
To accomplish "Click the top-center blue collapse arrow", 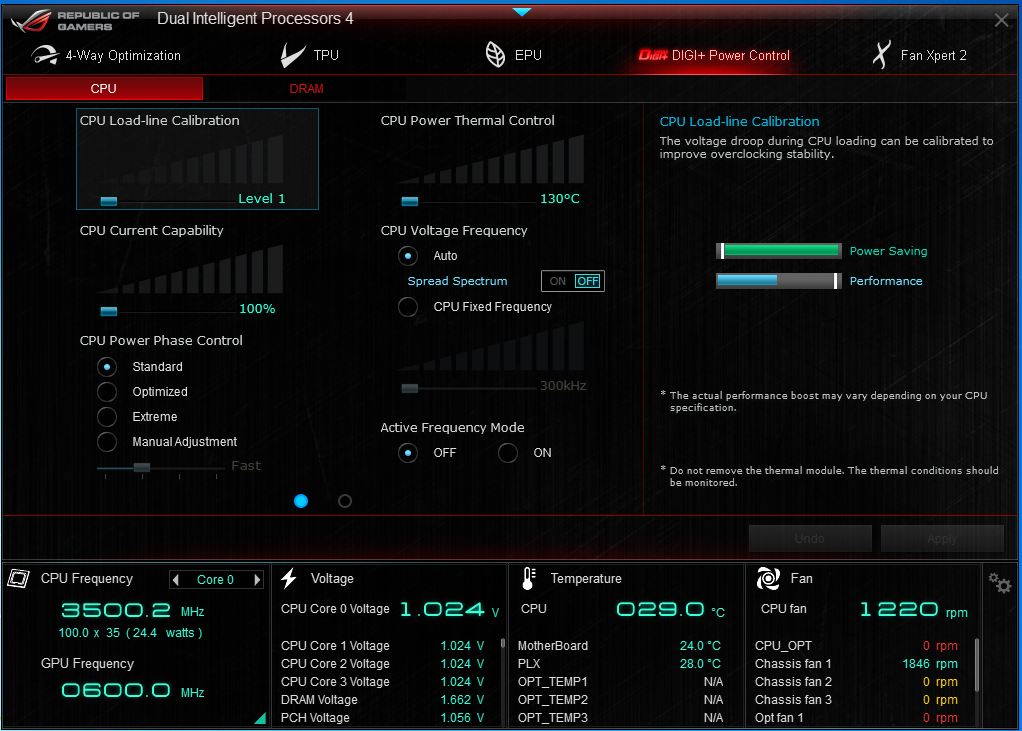I will tap(522, 12).
